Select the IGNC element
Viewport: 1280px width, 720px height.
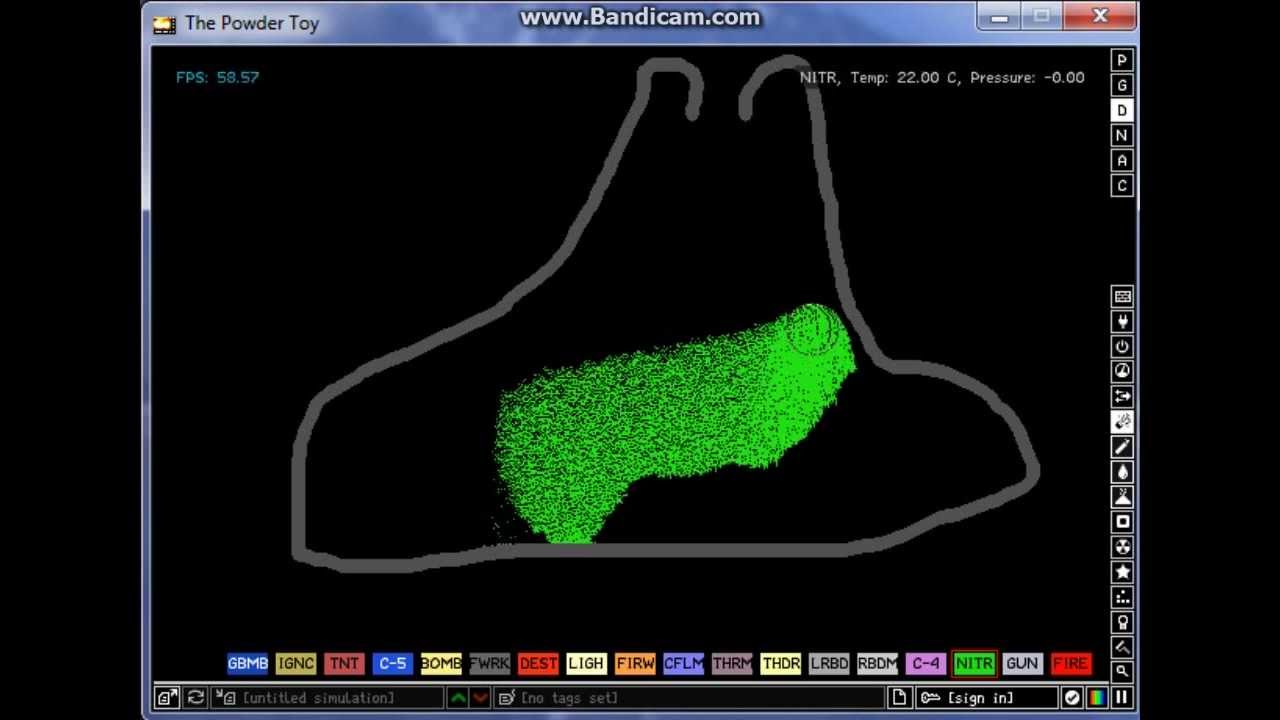coord(296,663)
